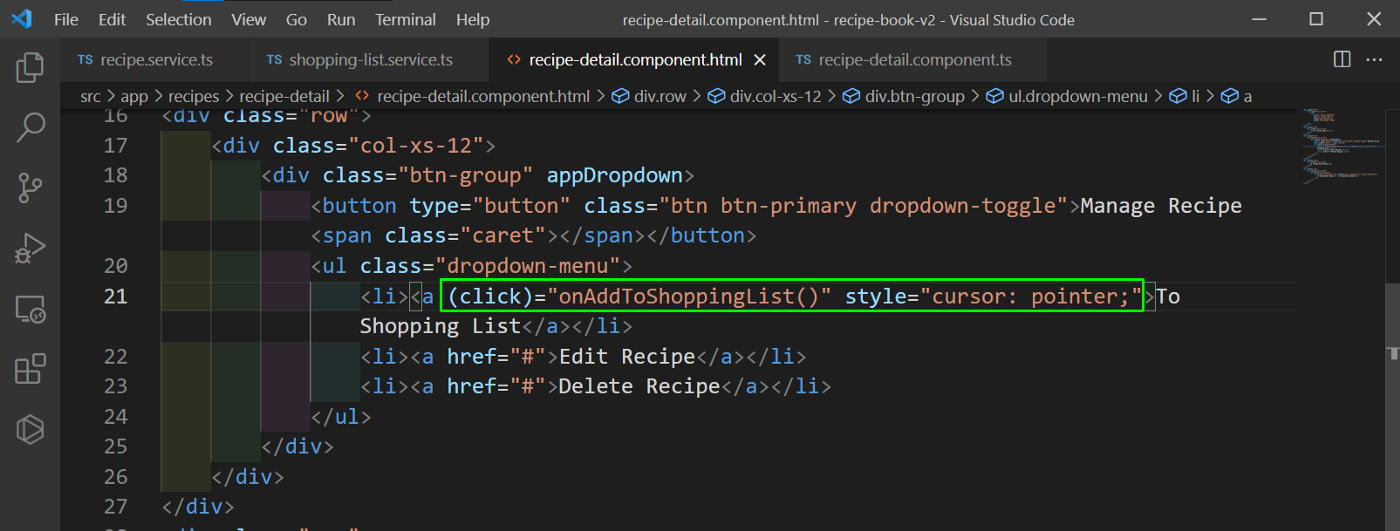The image size is (1400, 531).
Task: Click line number 21 in gutter
Action: [116, 296]
